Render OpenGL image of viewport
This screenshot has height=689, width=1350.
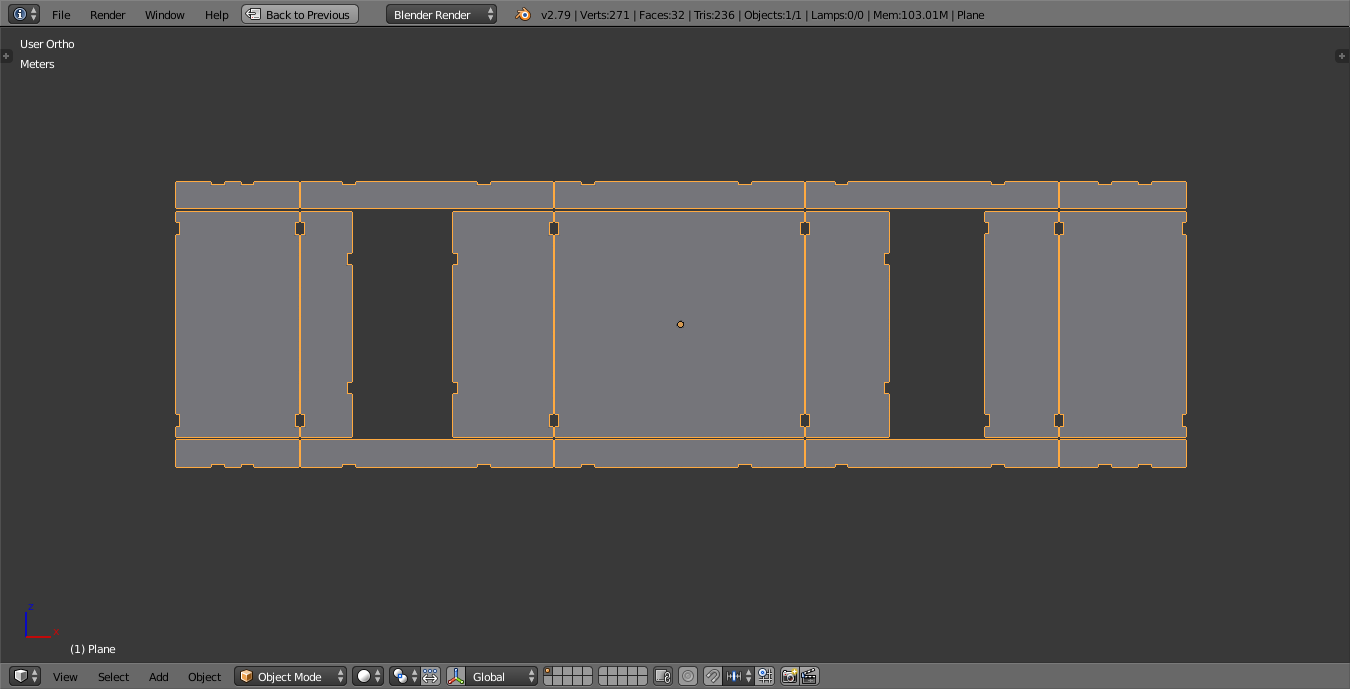tap(789, 677)
